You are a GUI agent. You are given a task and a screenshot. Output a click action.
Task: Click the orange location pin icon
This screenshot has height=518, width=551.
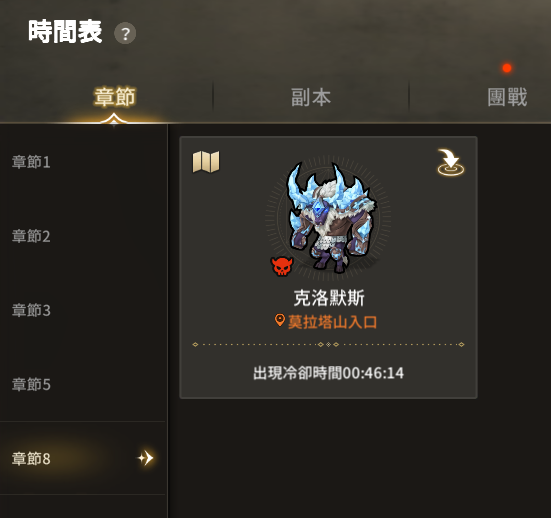(x=280, y=320)
